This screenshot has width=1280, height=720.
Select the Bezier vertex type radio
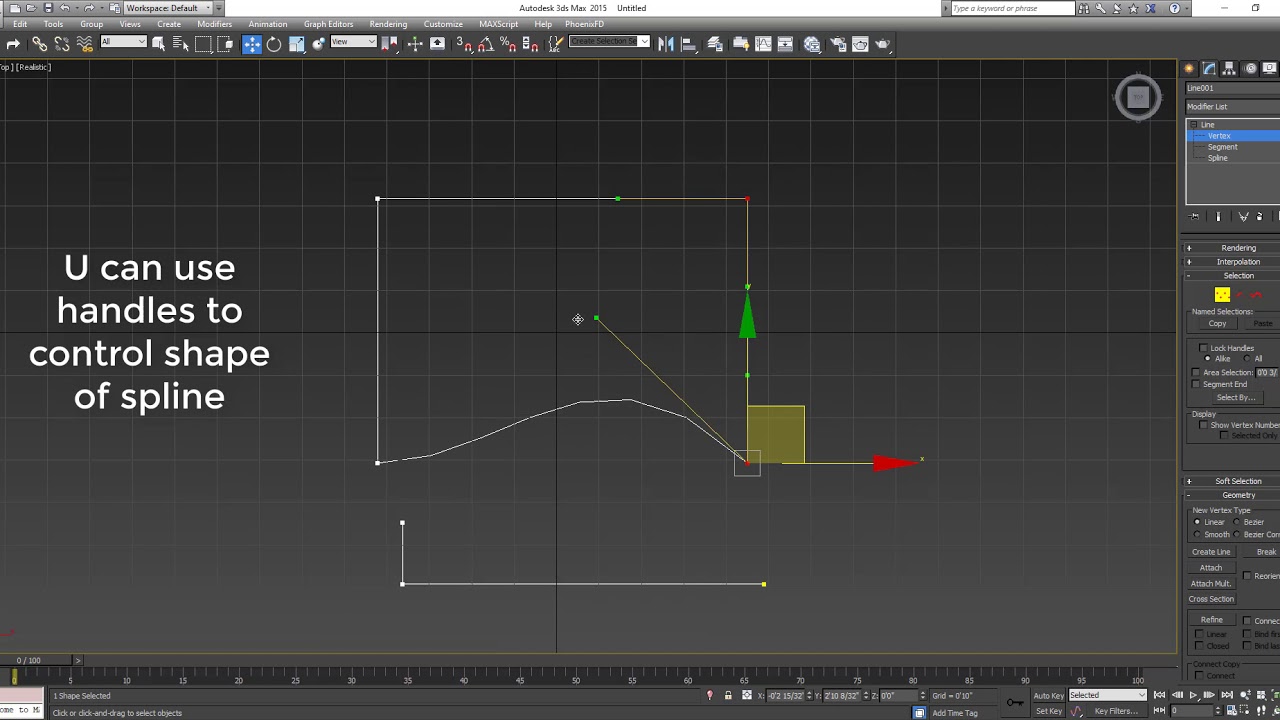(1237, 522)
